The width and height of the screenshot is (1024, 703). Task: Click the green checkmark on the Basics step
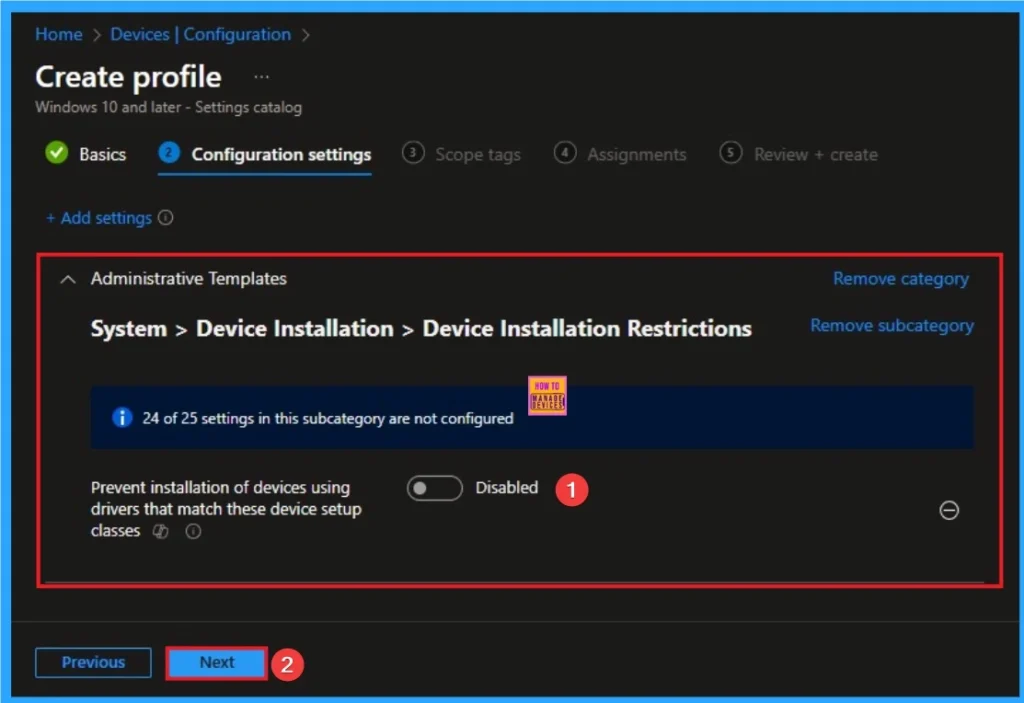(57, 154)
